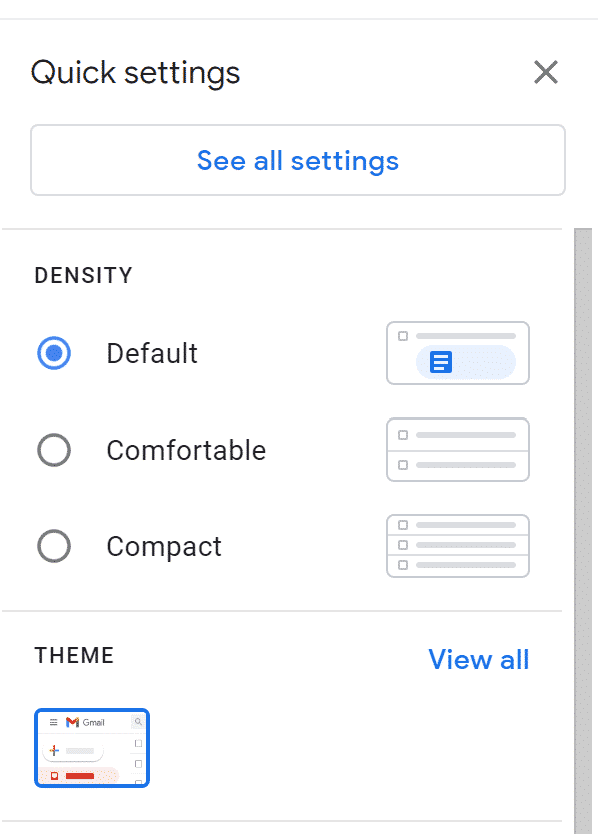
Task: Select the Default density radio button
Action: click(x=54, y=353)
